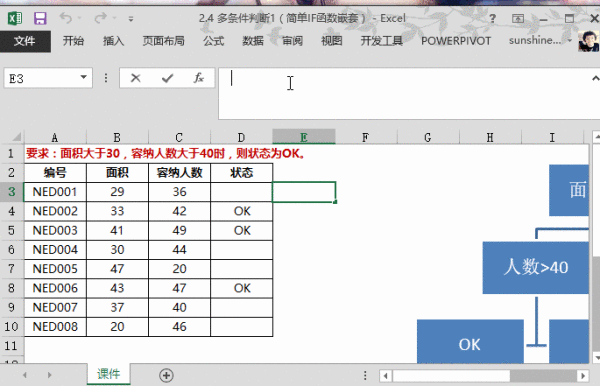Open Ribbon Display Options
600x386 pixels.
(518, 18)
